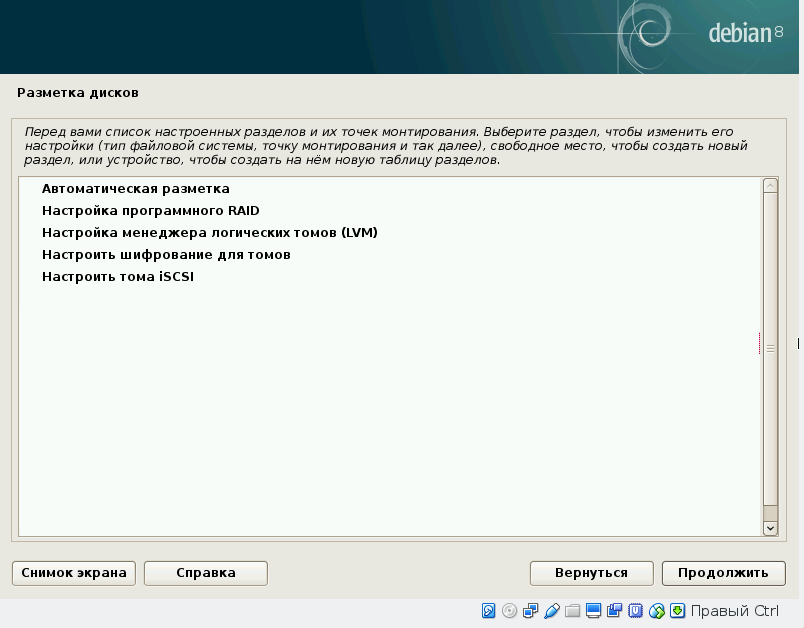Click the green arrow keyboard capture icon
804x628 pixels.
pos(677,611)
